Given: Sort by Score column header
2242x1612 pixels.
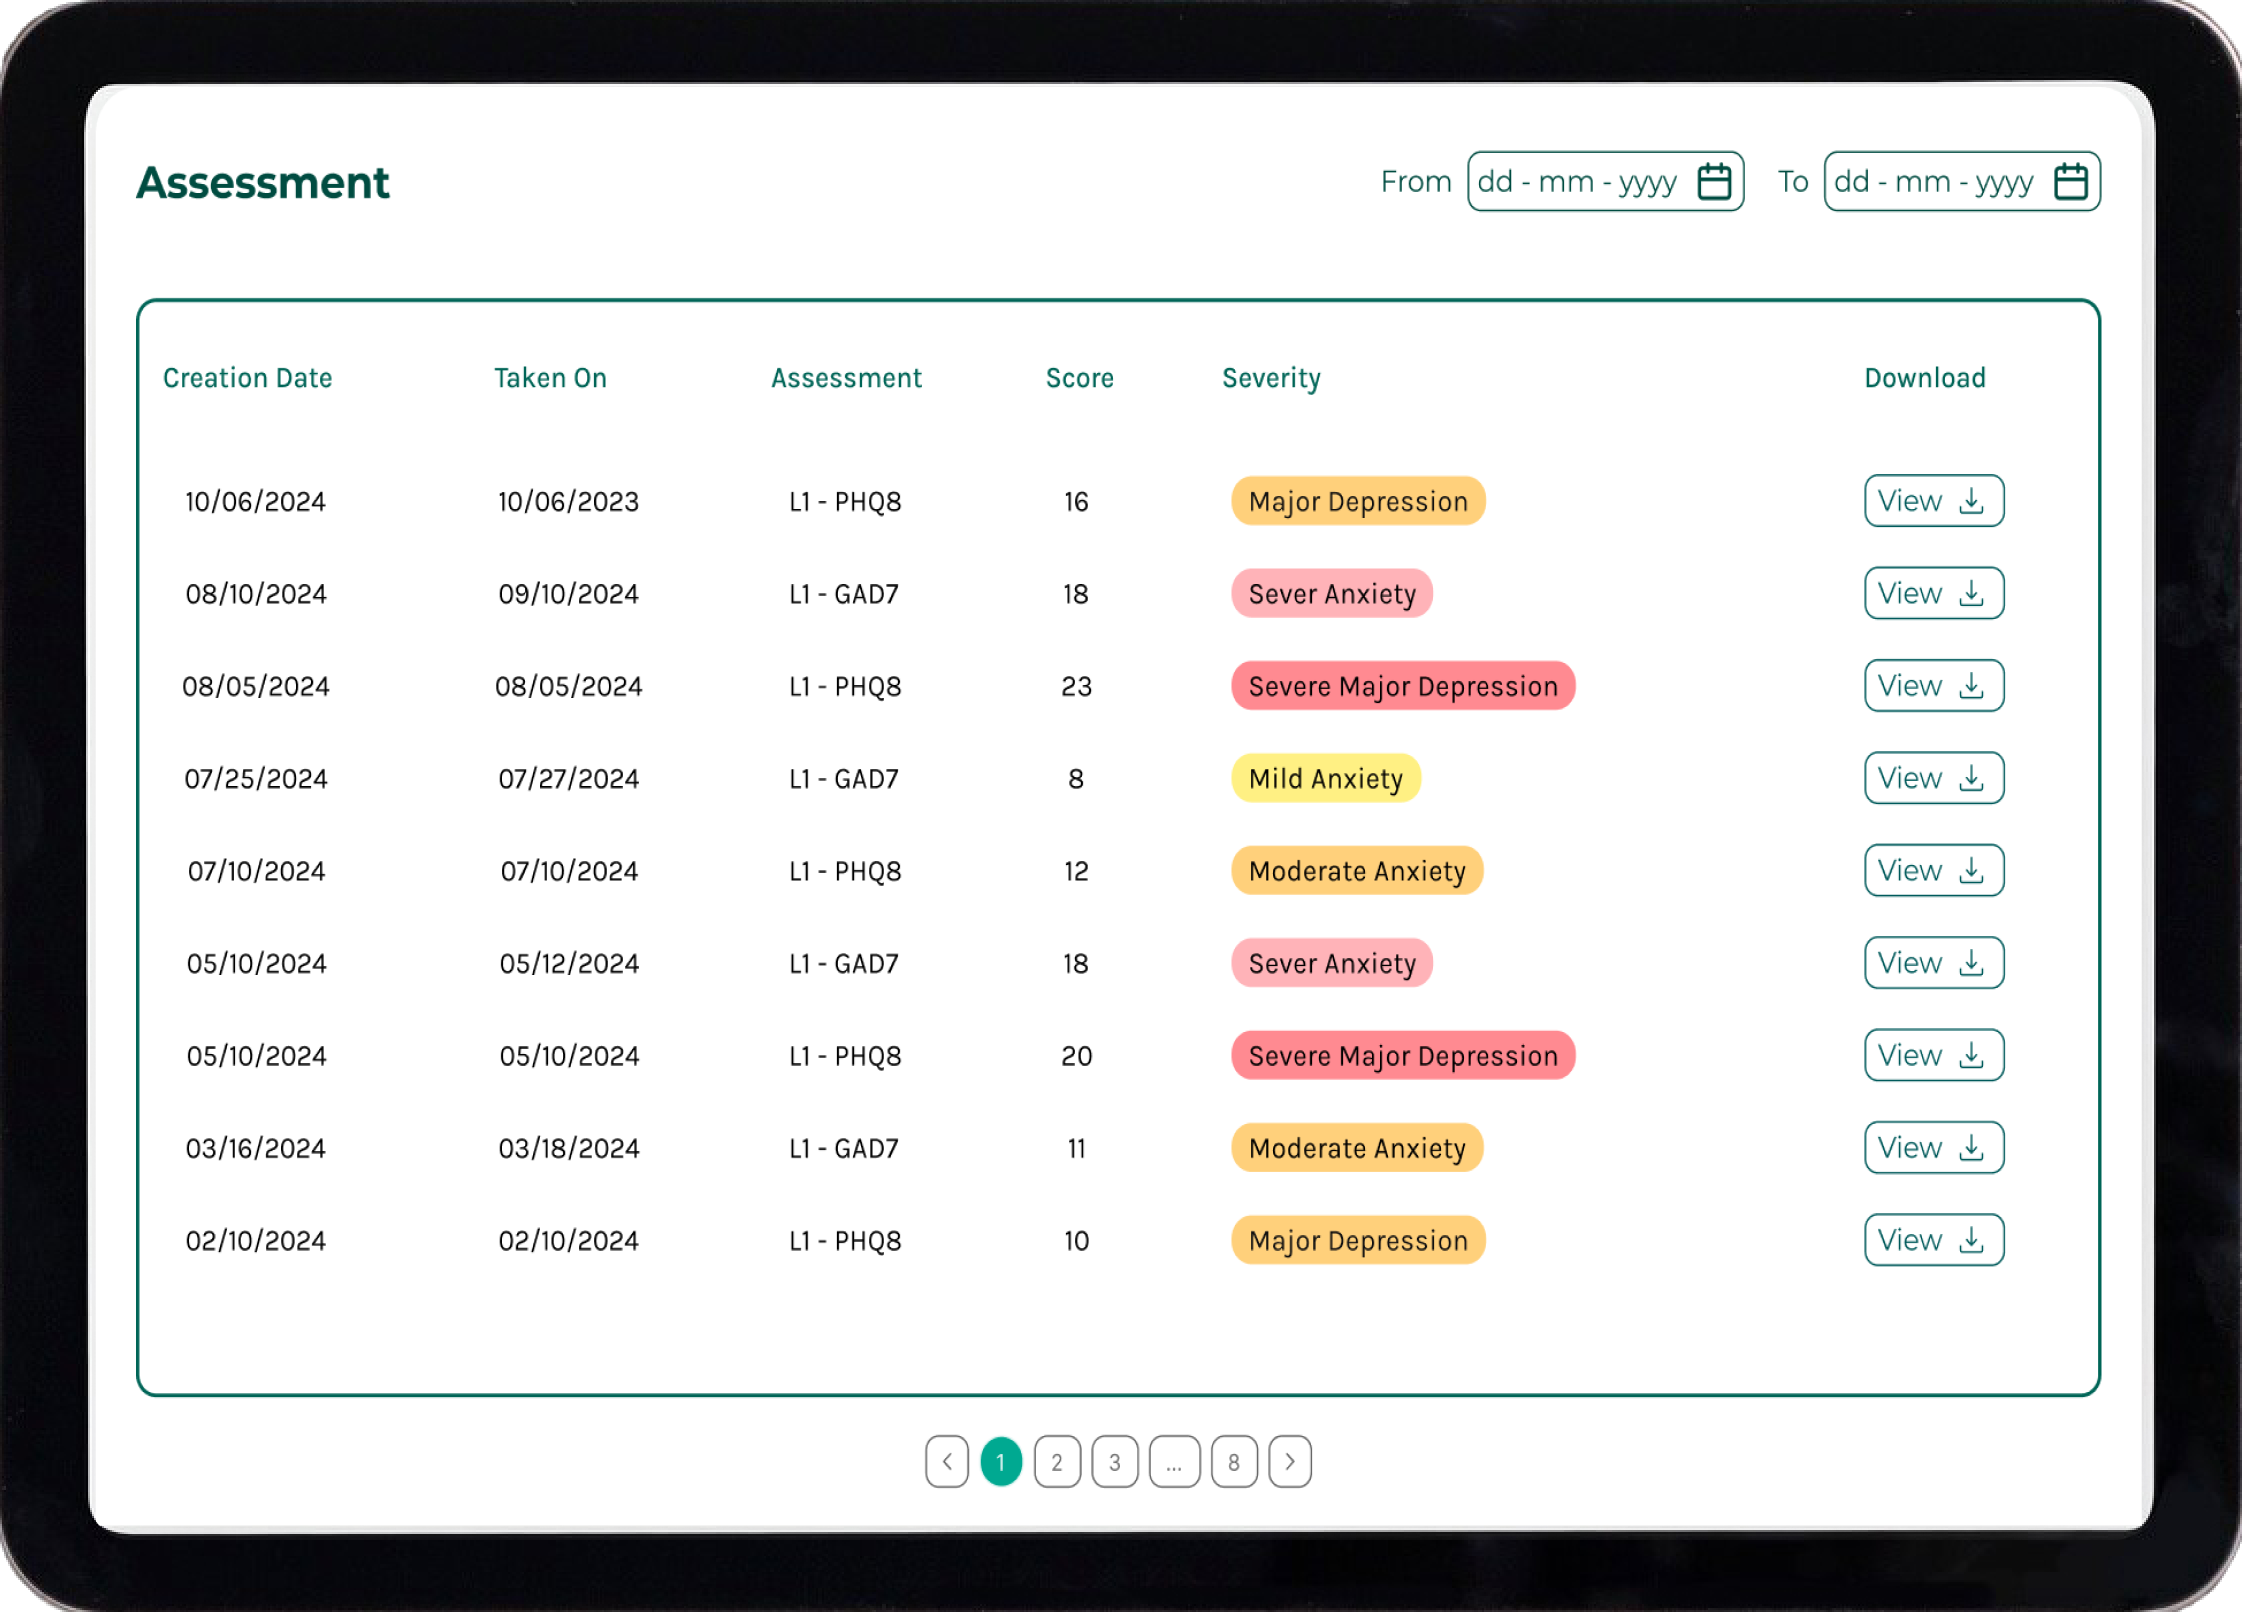Looking at the screenshot, I should [x=1079, y=378].
